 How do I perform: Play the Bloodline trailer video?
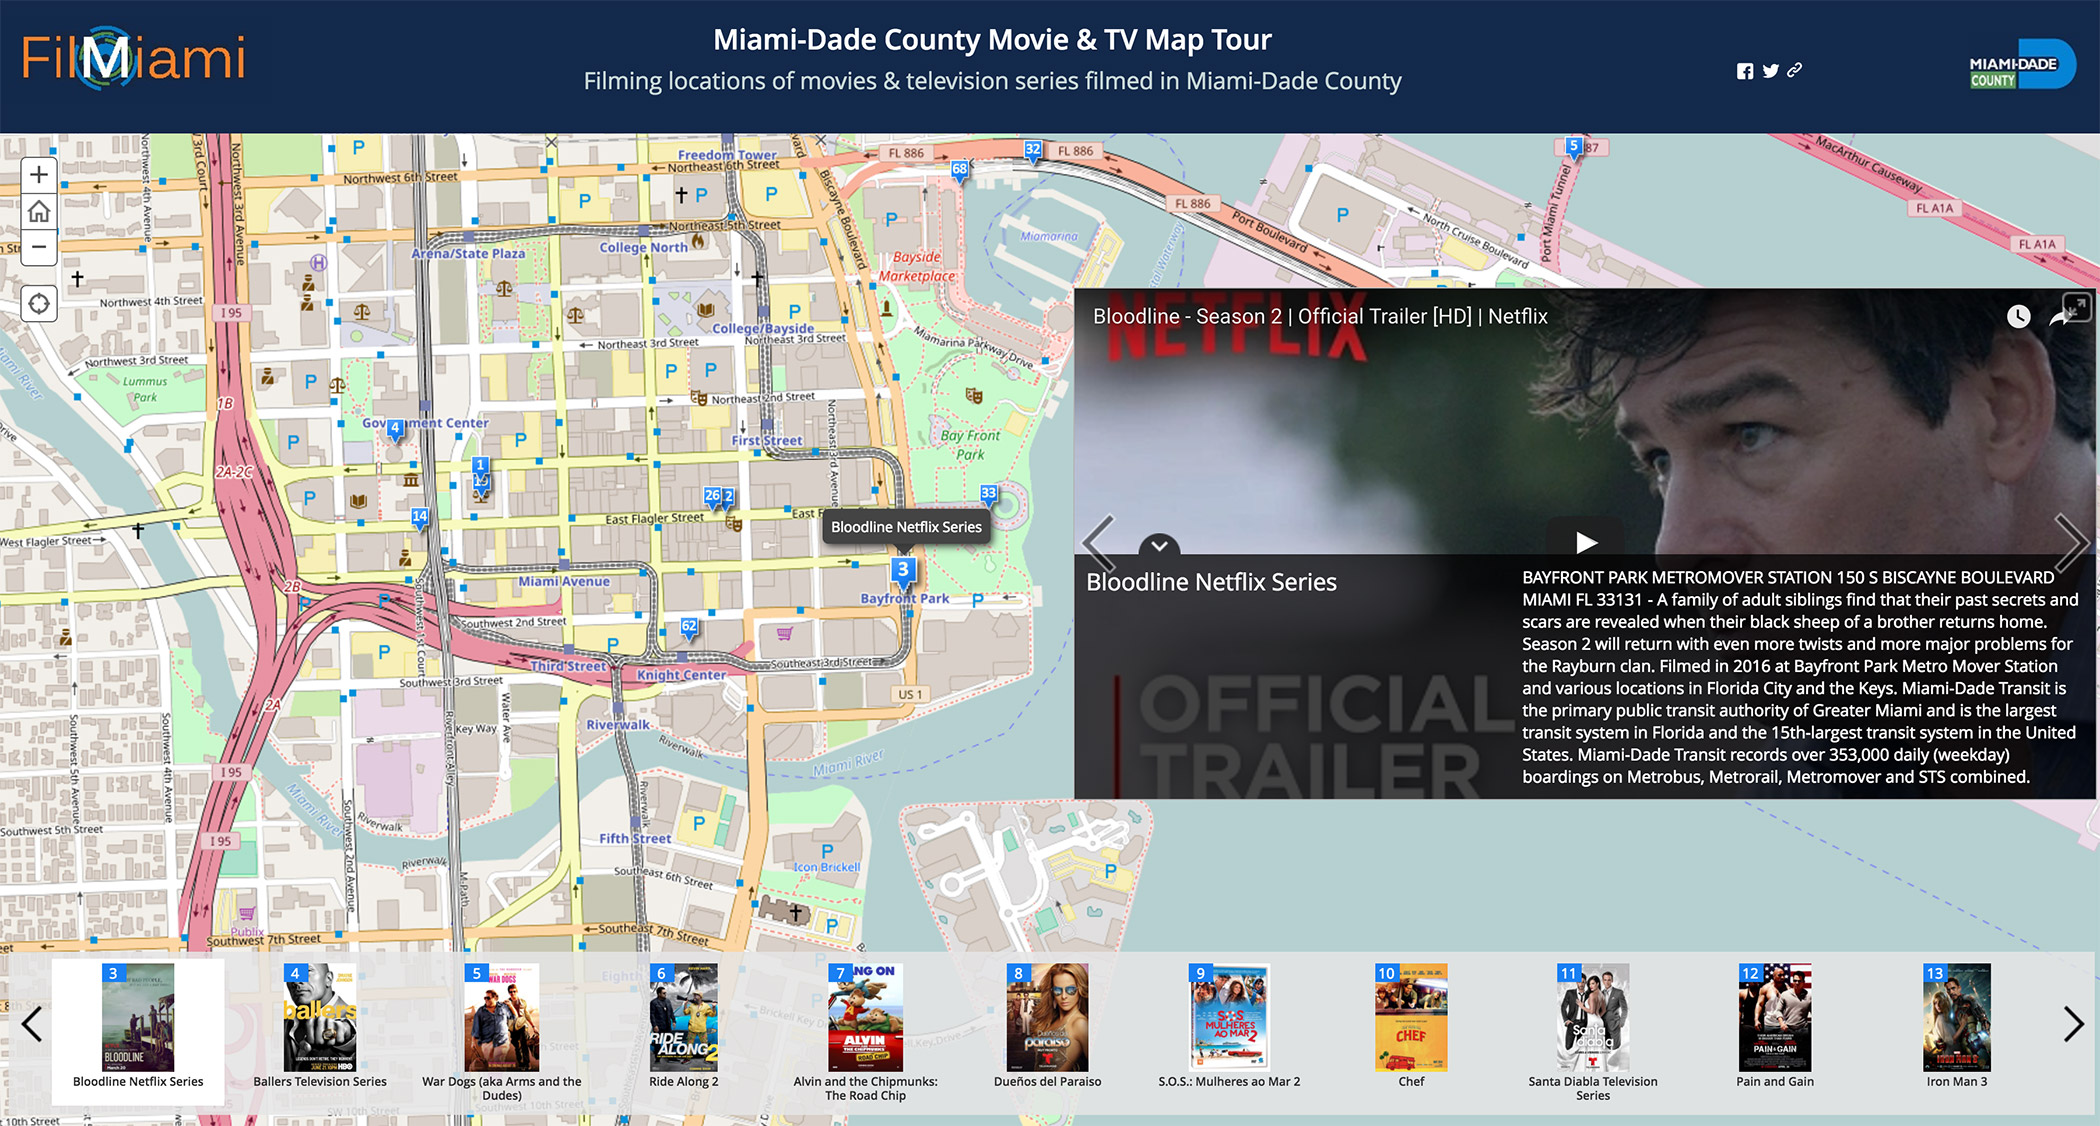click(1585, 541)
